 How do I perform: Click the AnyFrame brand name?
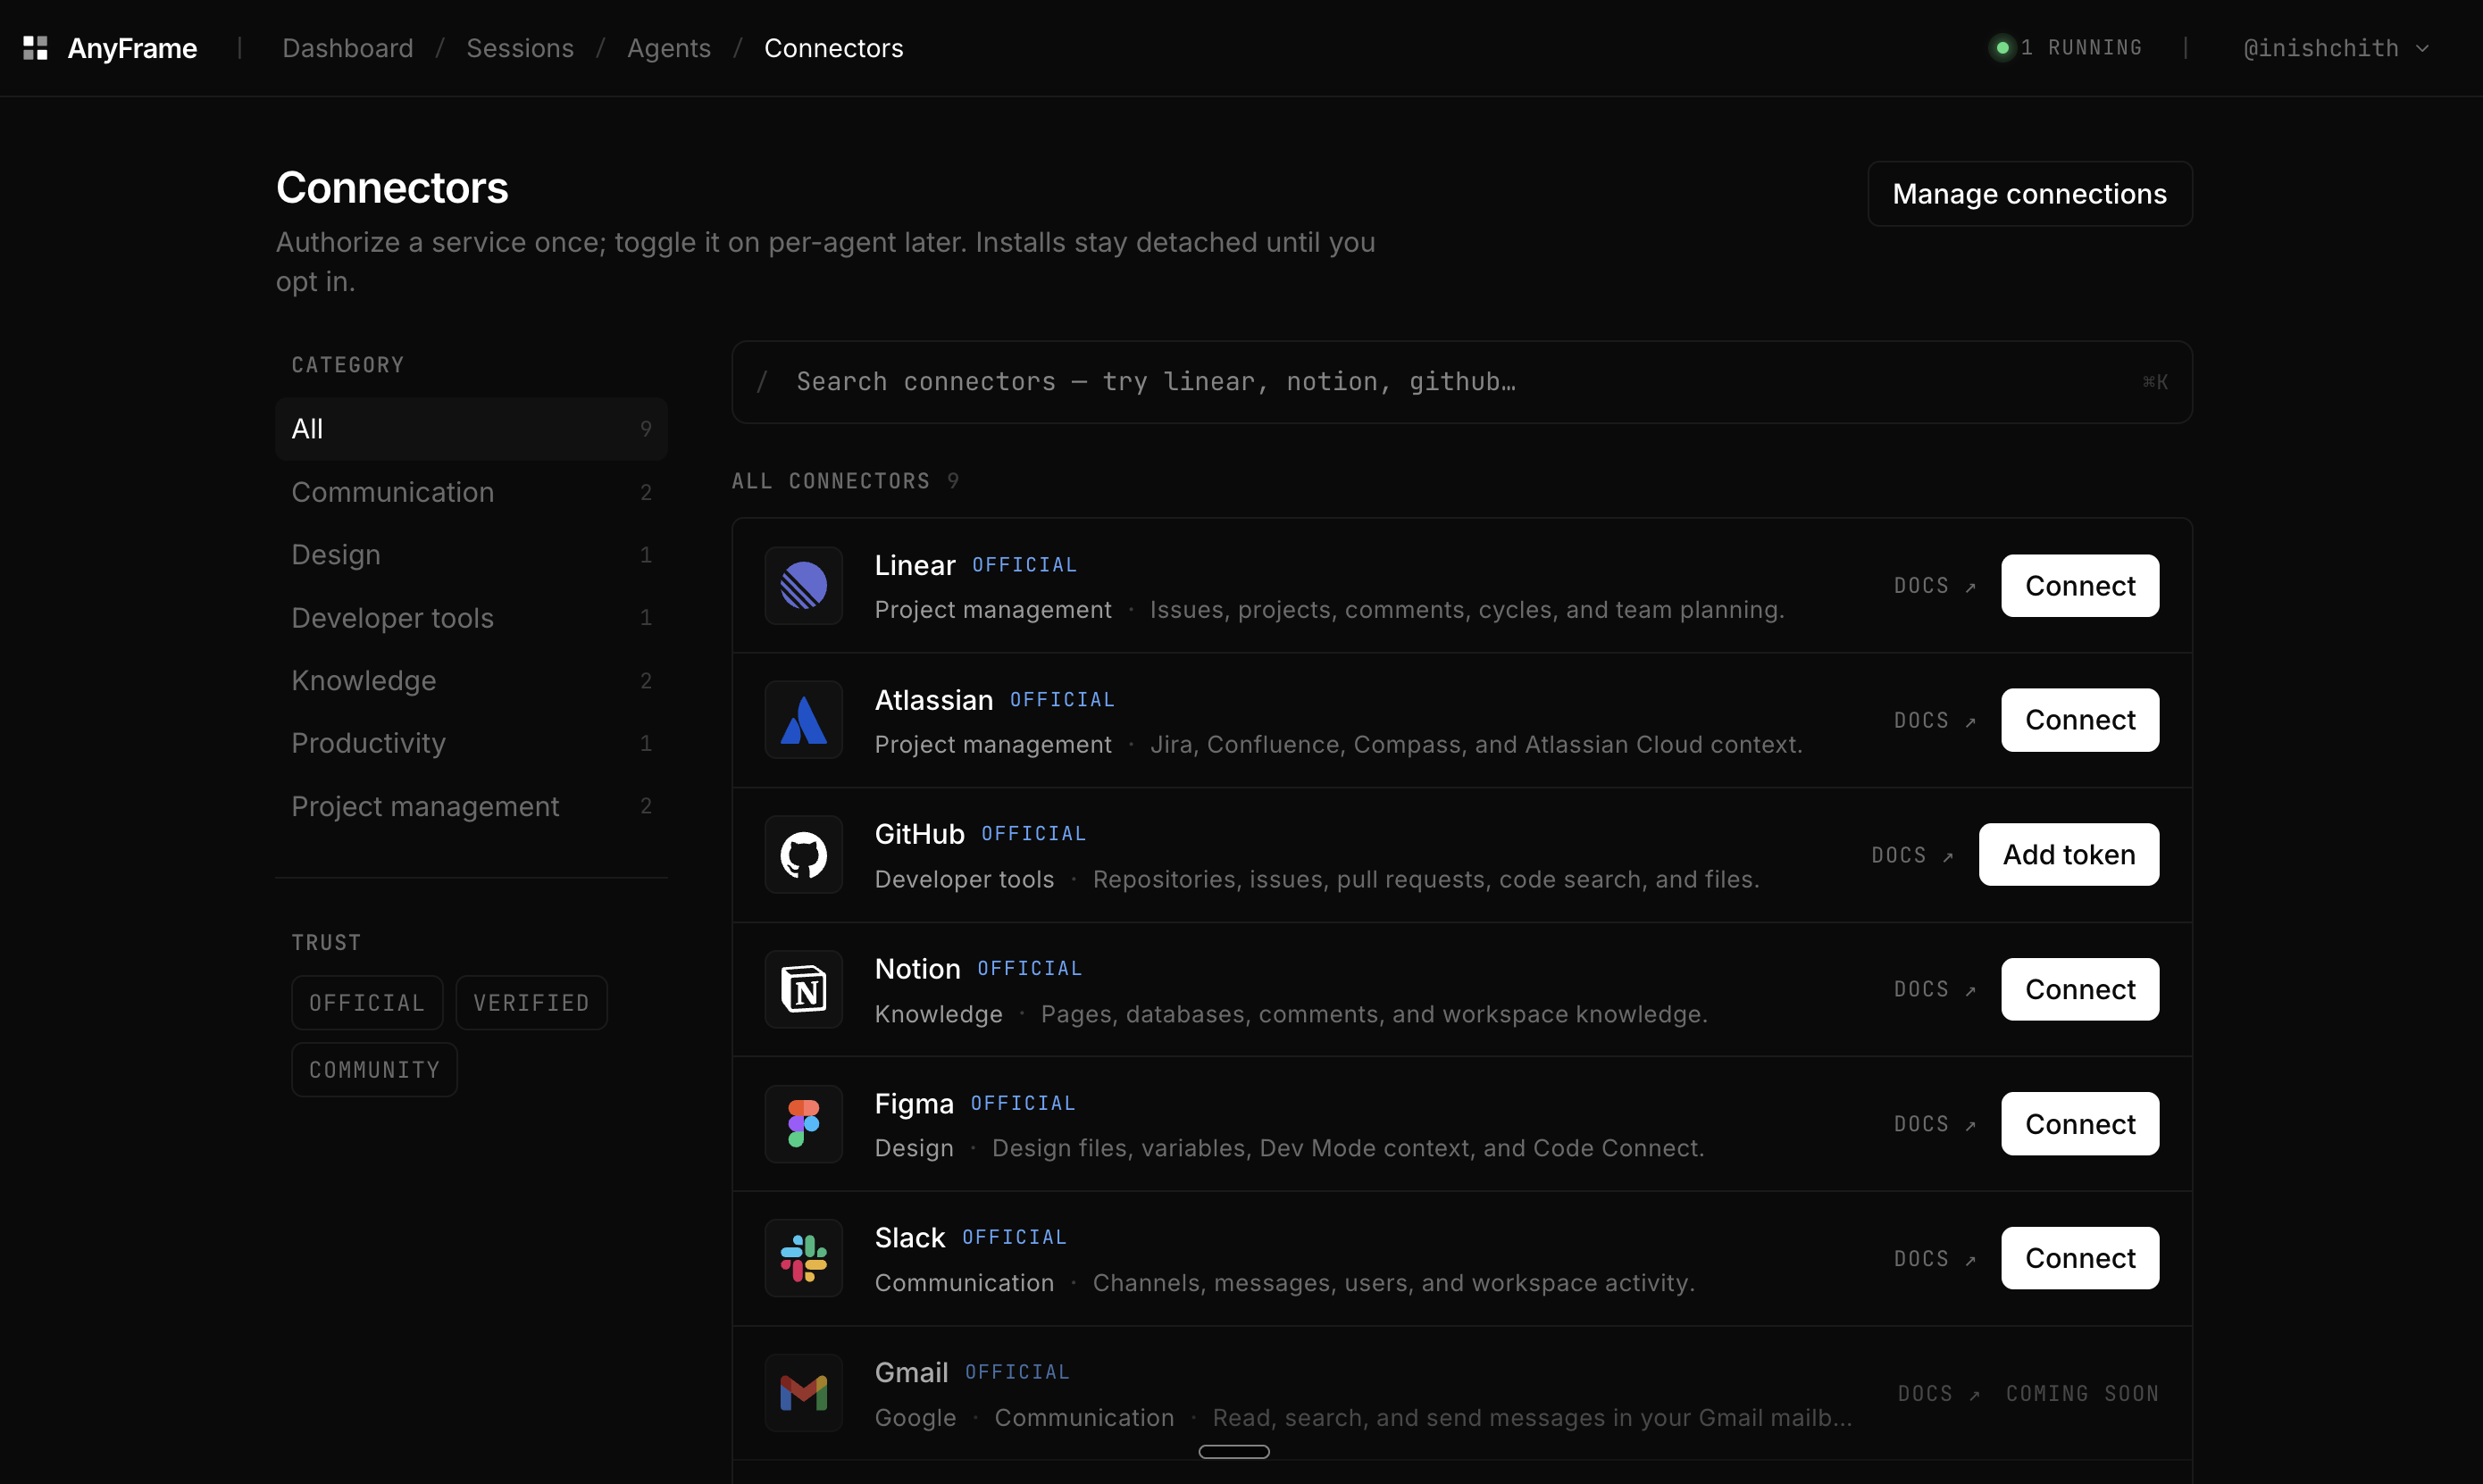pos(132,48)
